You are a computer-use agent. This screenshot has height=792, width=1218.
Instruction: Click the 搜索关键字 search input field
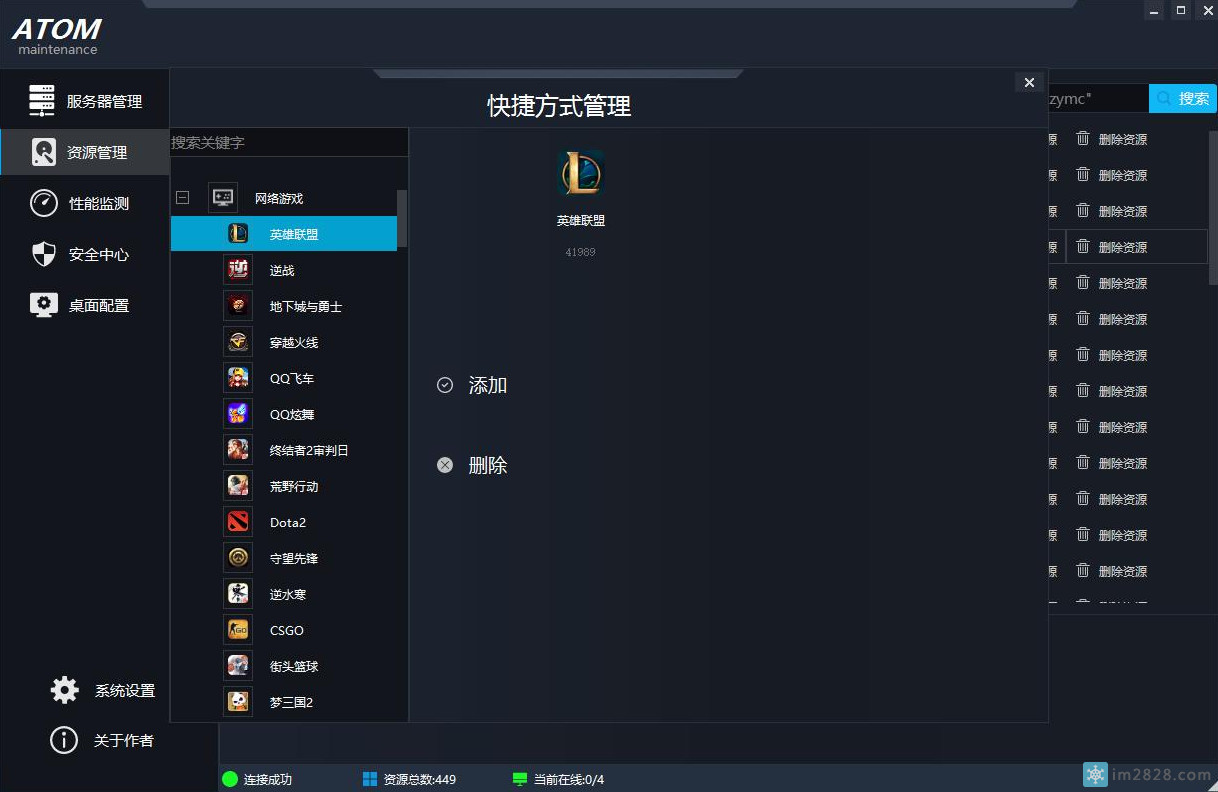point(288,142)
